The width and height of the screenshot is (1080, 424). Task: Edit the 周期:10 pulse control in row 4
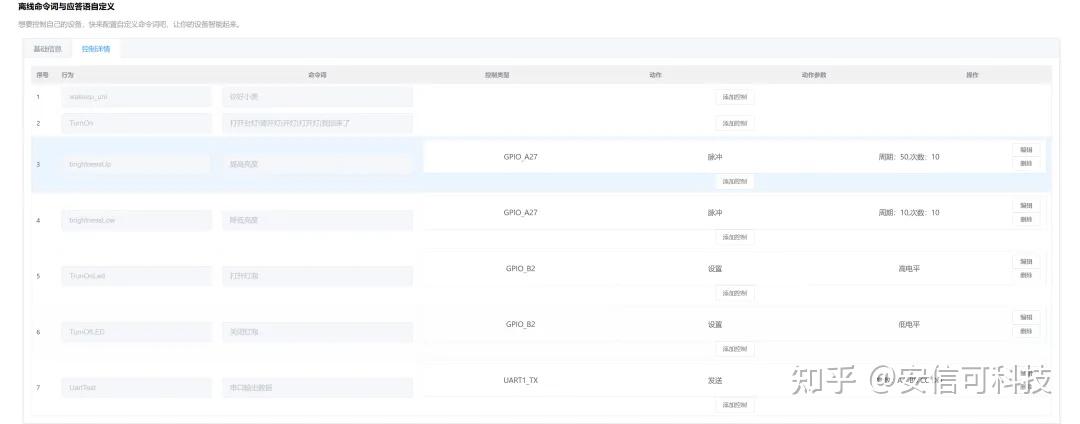coord(1026,205)
